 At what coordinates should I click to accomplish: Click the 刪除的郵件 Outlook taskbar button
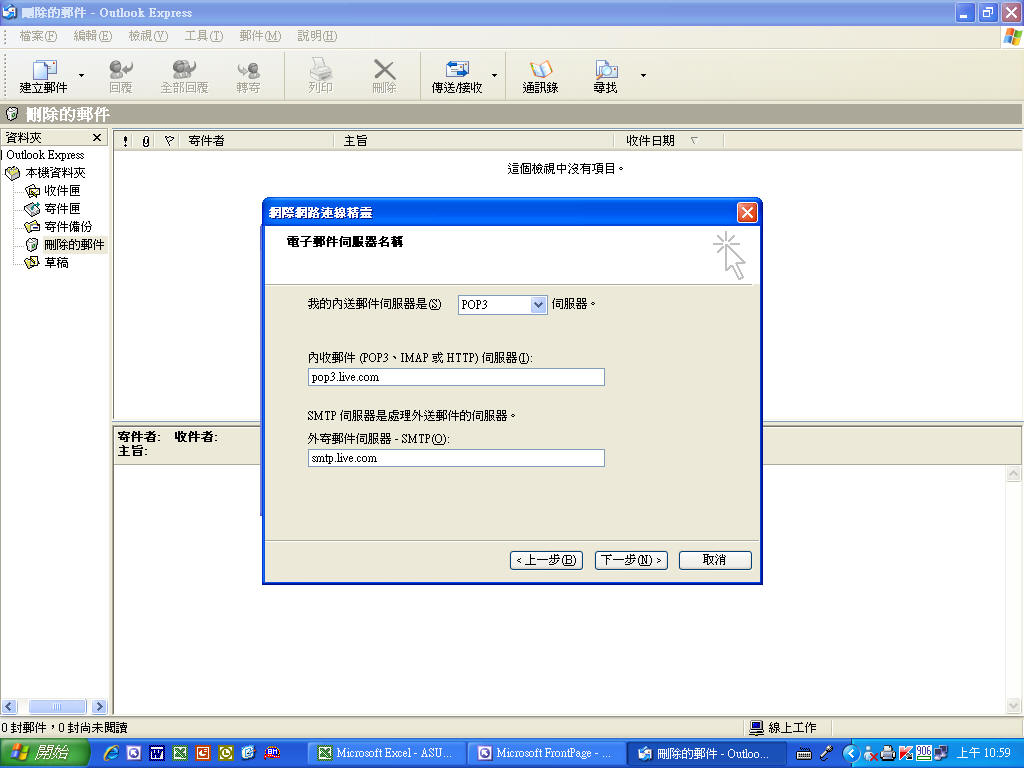click(x=706, y=754)
